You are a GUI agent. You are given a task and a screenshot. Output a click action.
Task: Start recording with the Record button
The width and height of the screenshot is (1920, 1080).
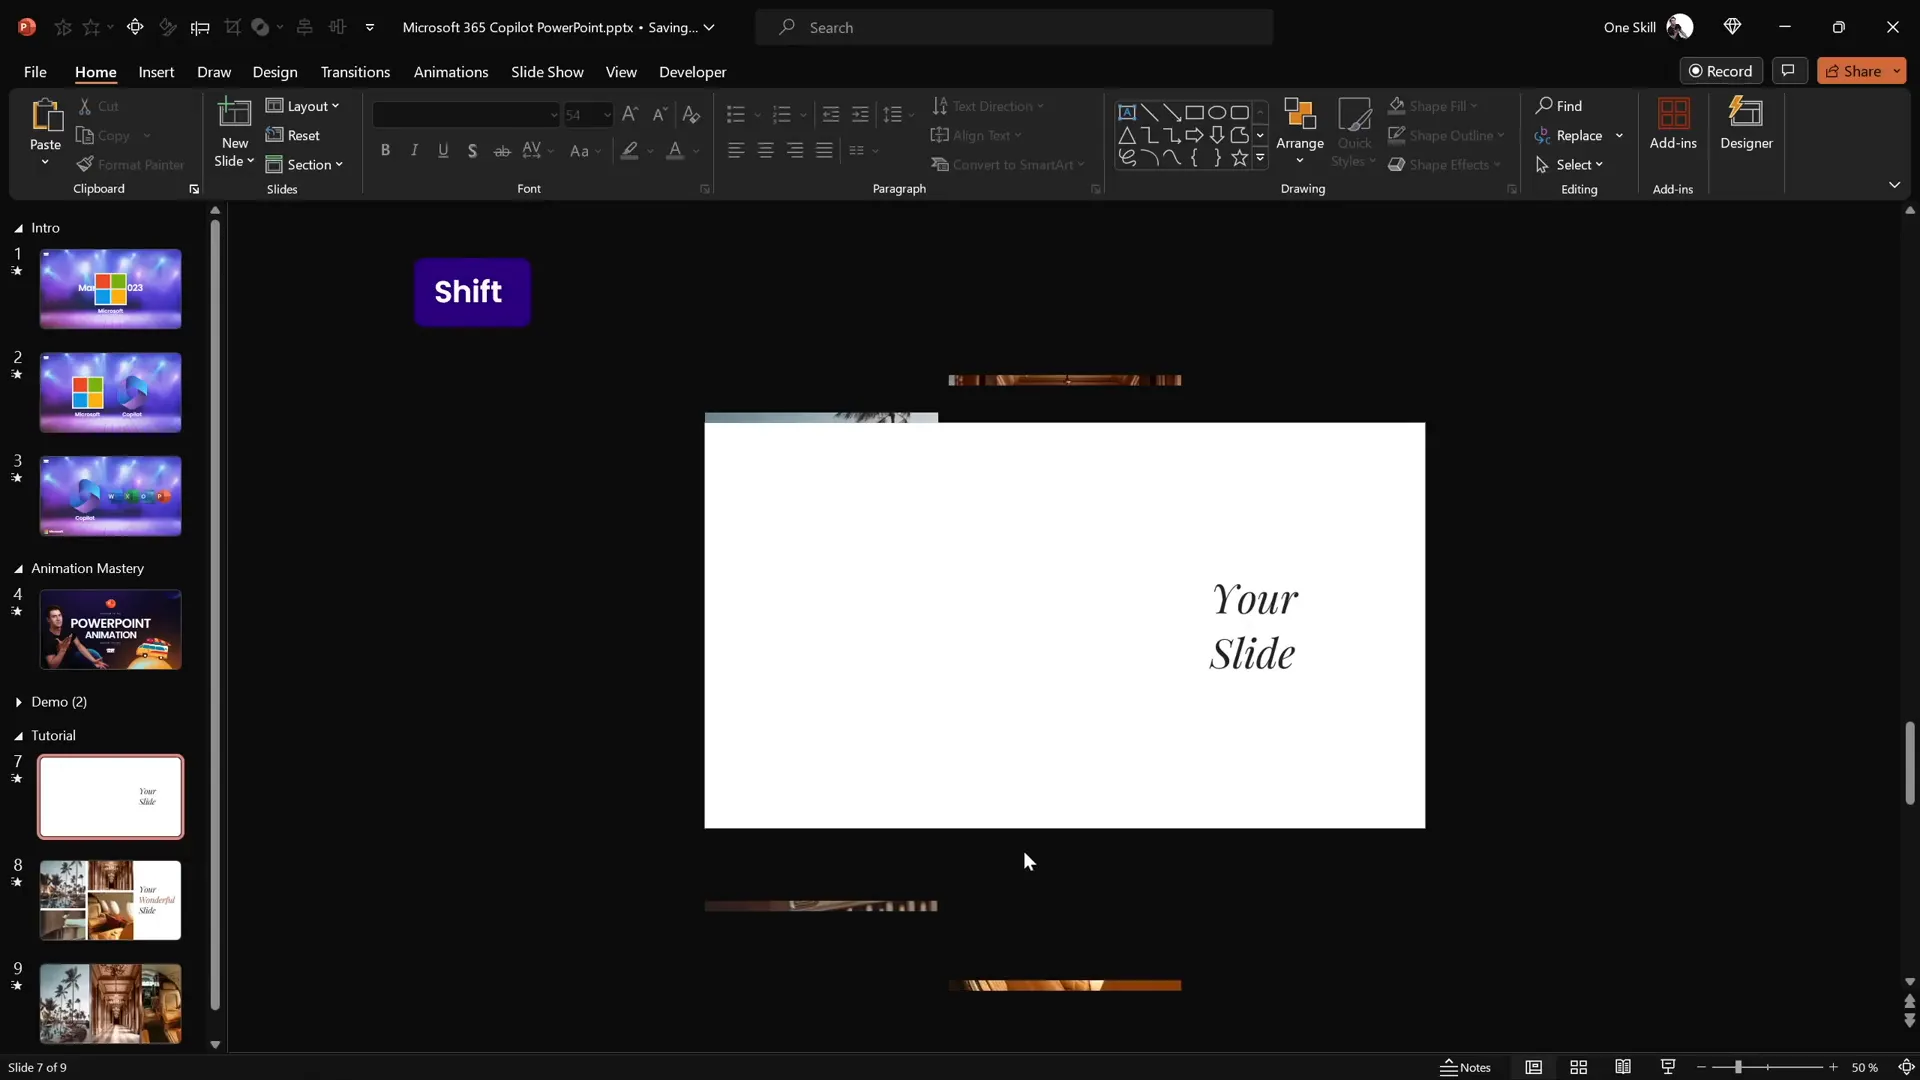(x=1722, y=70)
